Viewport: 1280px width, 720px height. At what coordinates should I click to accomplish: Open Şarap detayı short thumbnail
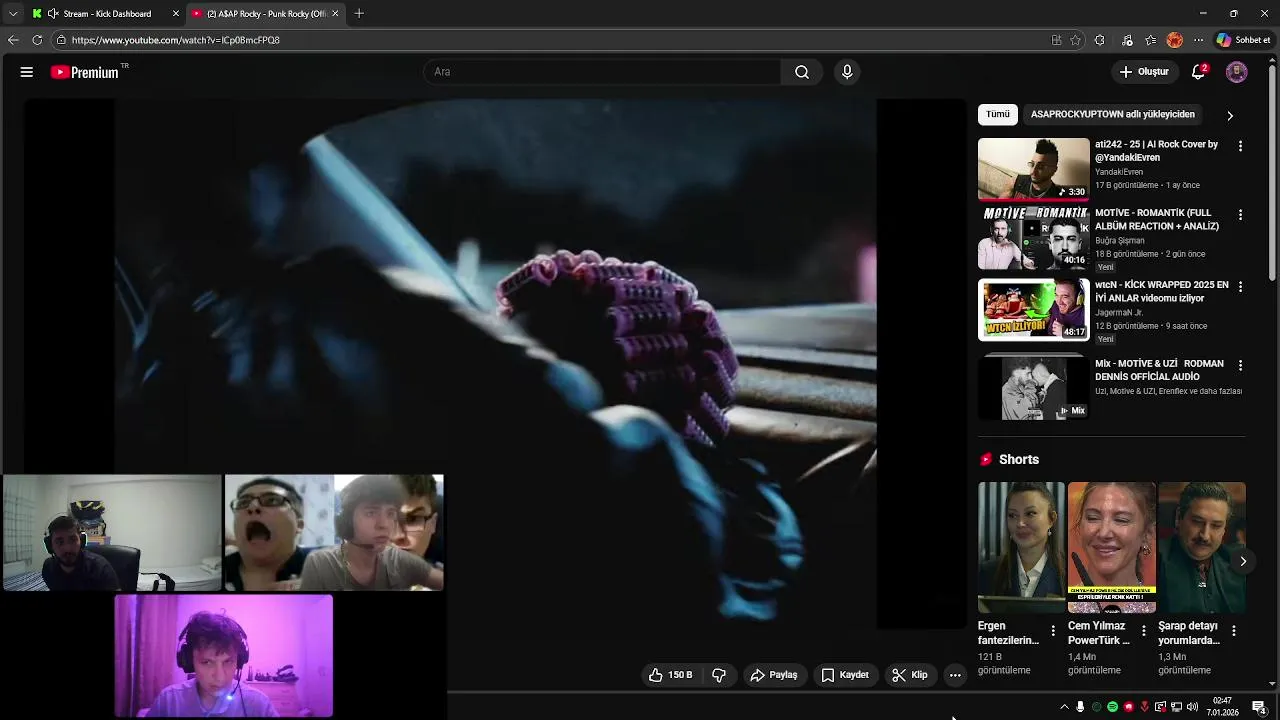1202,548
